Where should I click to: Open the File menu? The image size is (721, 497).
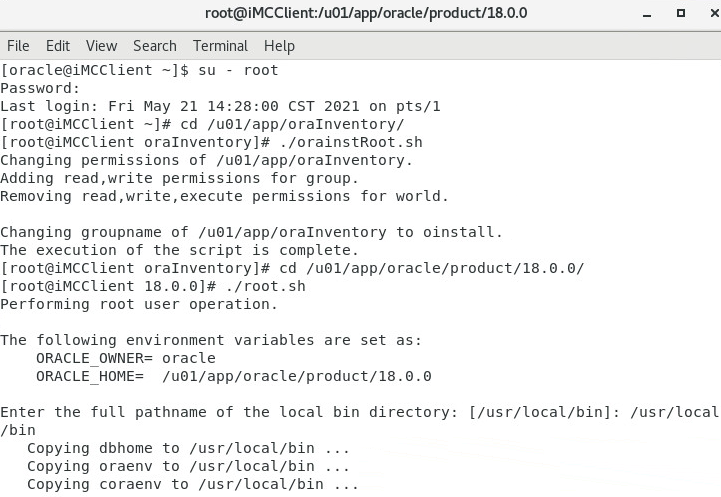[18, 46]
